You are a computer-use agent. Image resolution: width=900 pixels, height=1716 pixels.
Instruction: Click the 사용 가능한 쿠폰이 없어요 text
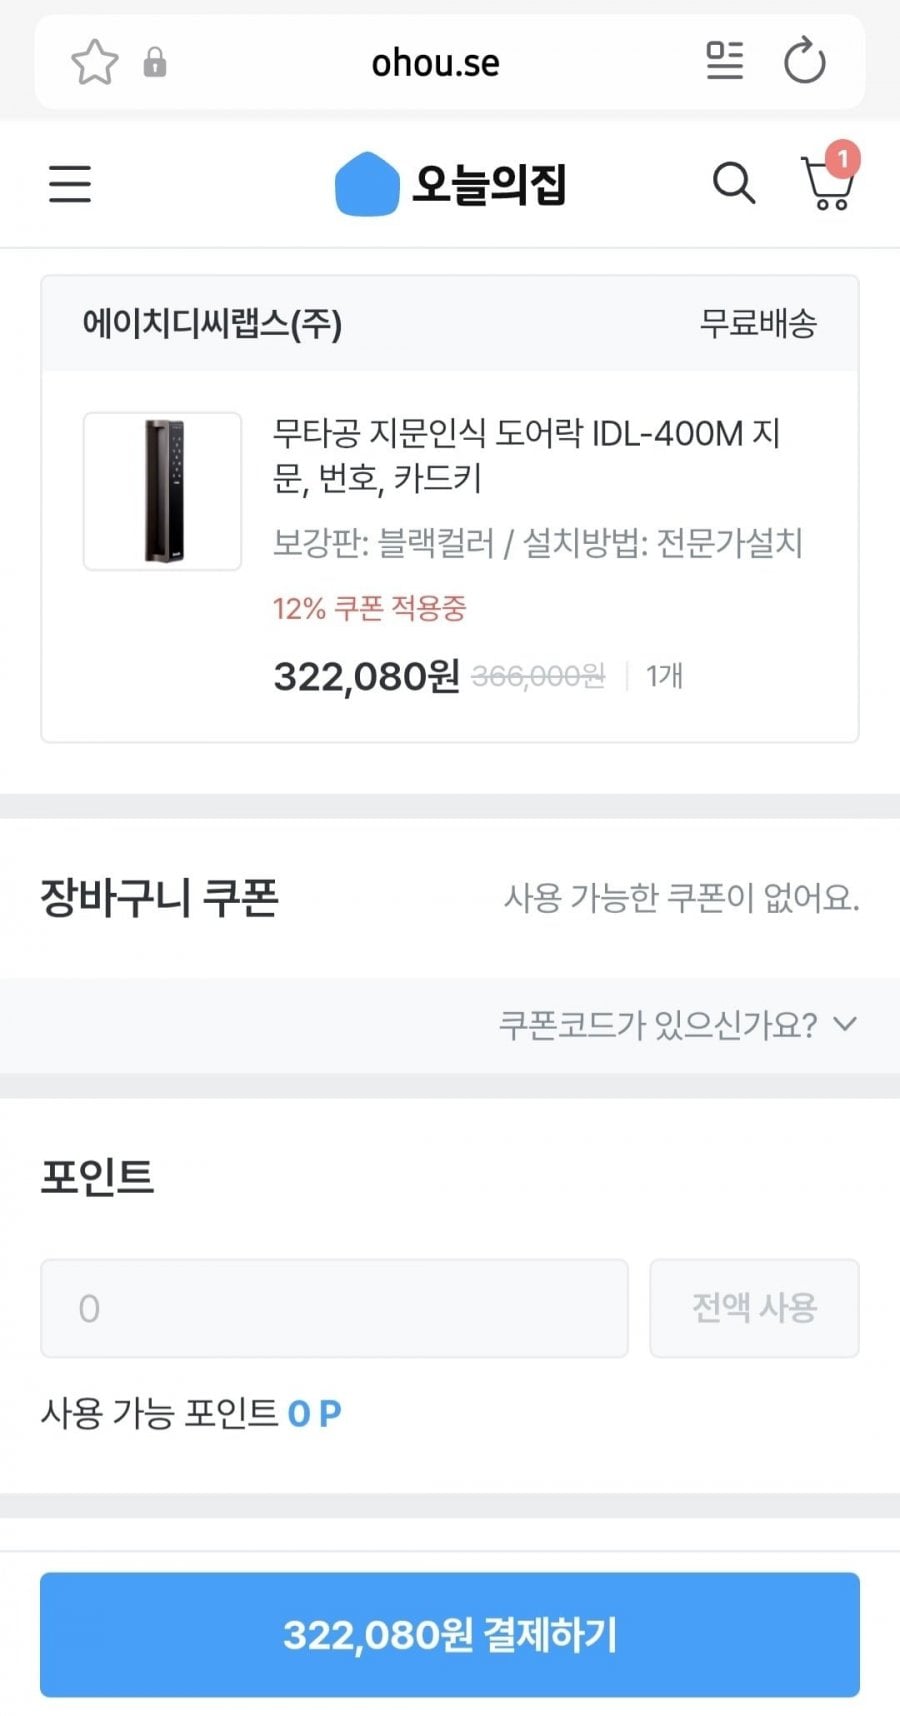tap(680, 898)
